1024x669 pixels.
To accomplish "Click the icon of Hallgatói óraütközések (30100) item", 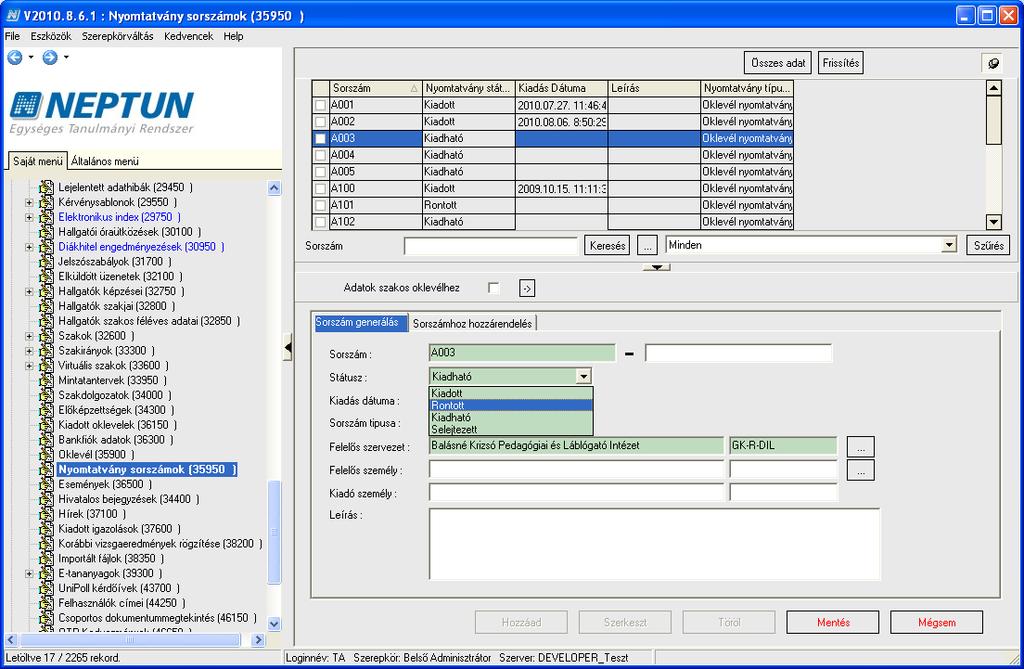I will pos(46,232).
